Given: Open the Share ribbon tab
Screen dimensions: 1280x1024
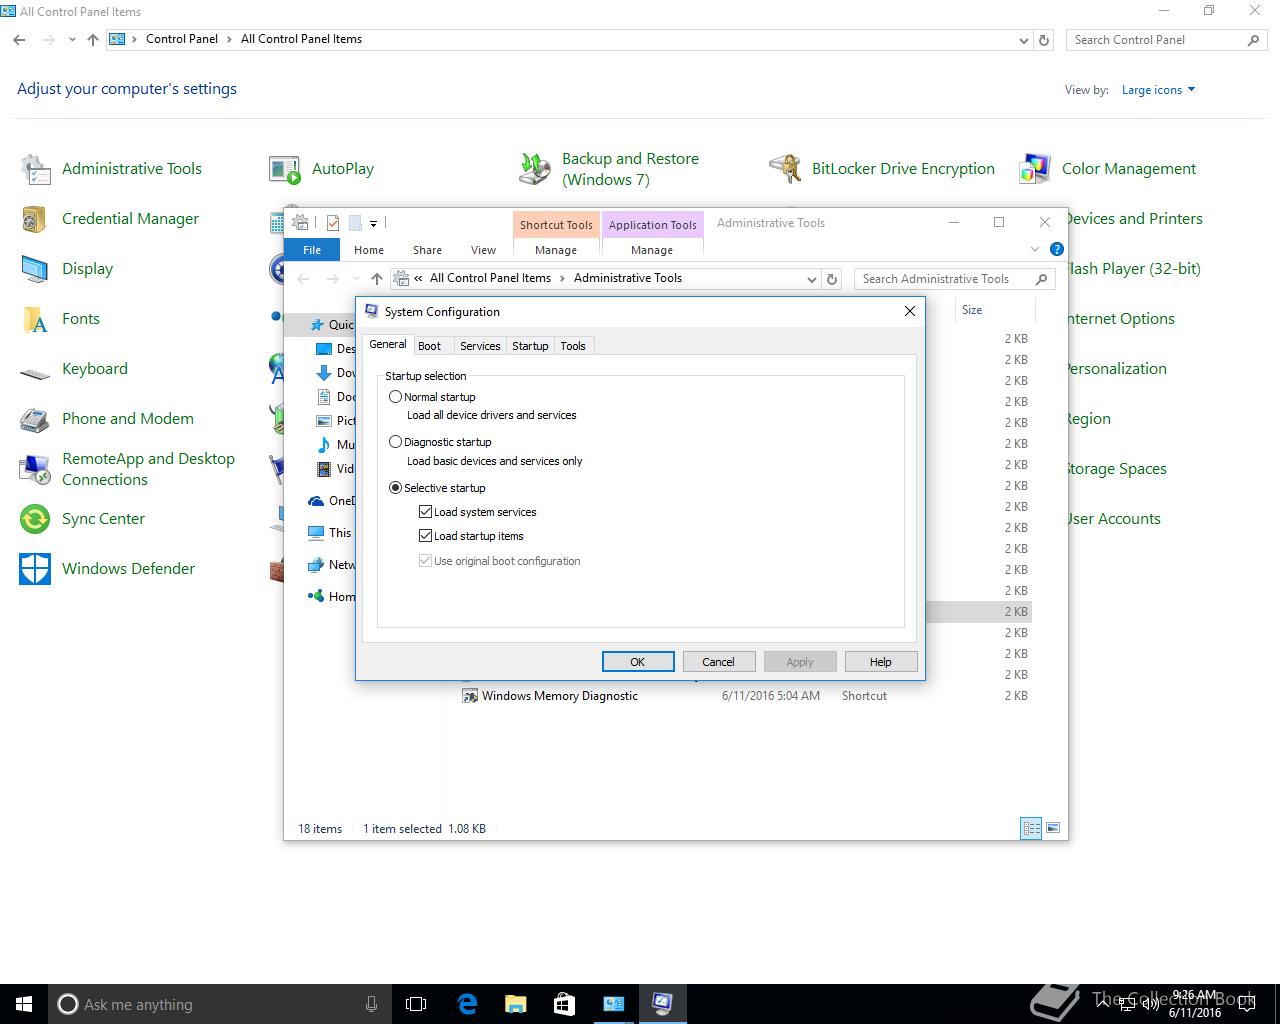Looking at the screenshot, I should 427,250.
